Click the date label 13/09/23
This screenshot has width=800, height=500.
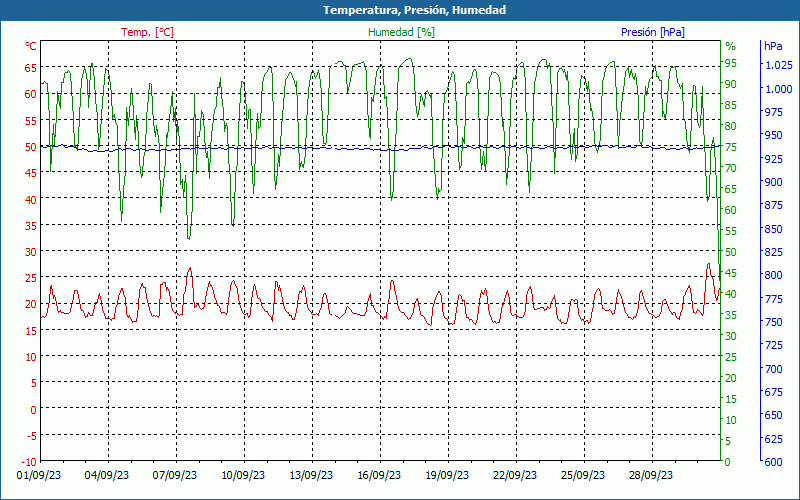click(x=311, y=476)
